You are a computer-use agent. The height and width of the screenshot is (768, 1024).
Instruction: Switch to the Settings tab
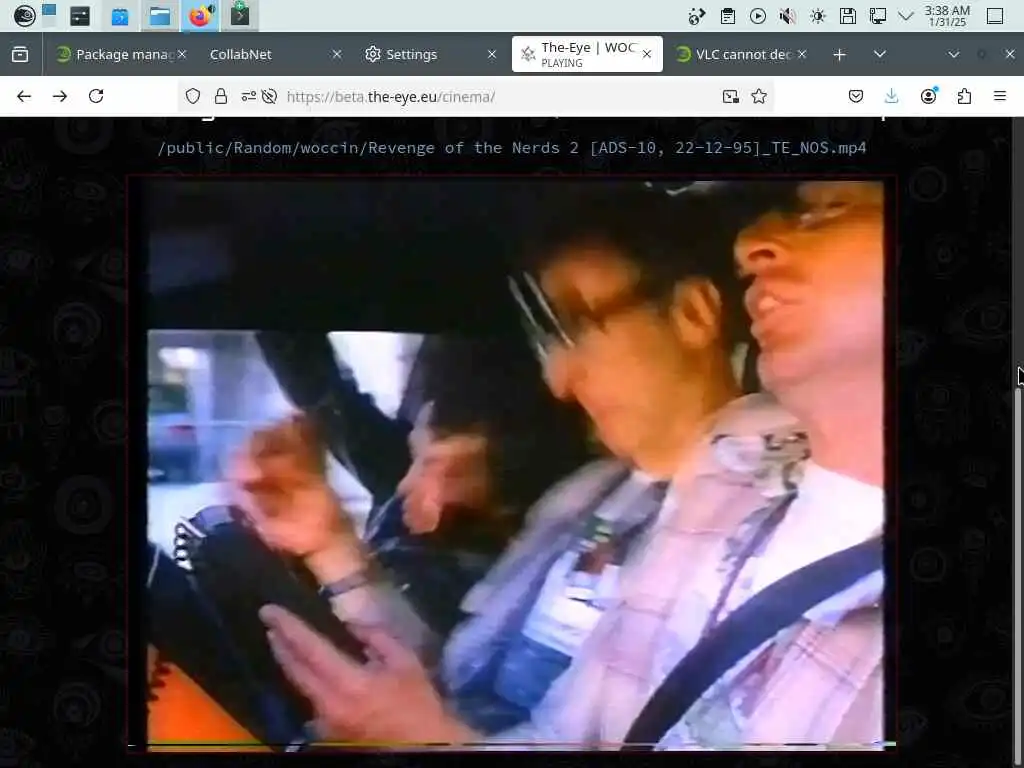[x=430, y=54]
